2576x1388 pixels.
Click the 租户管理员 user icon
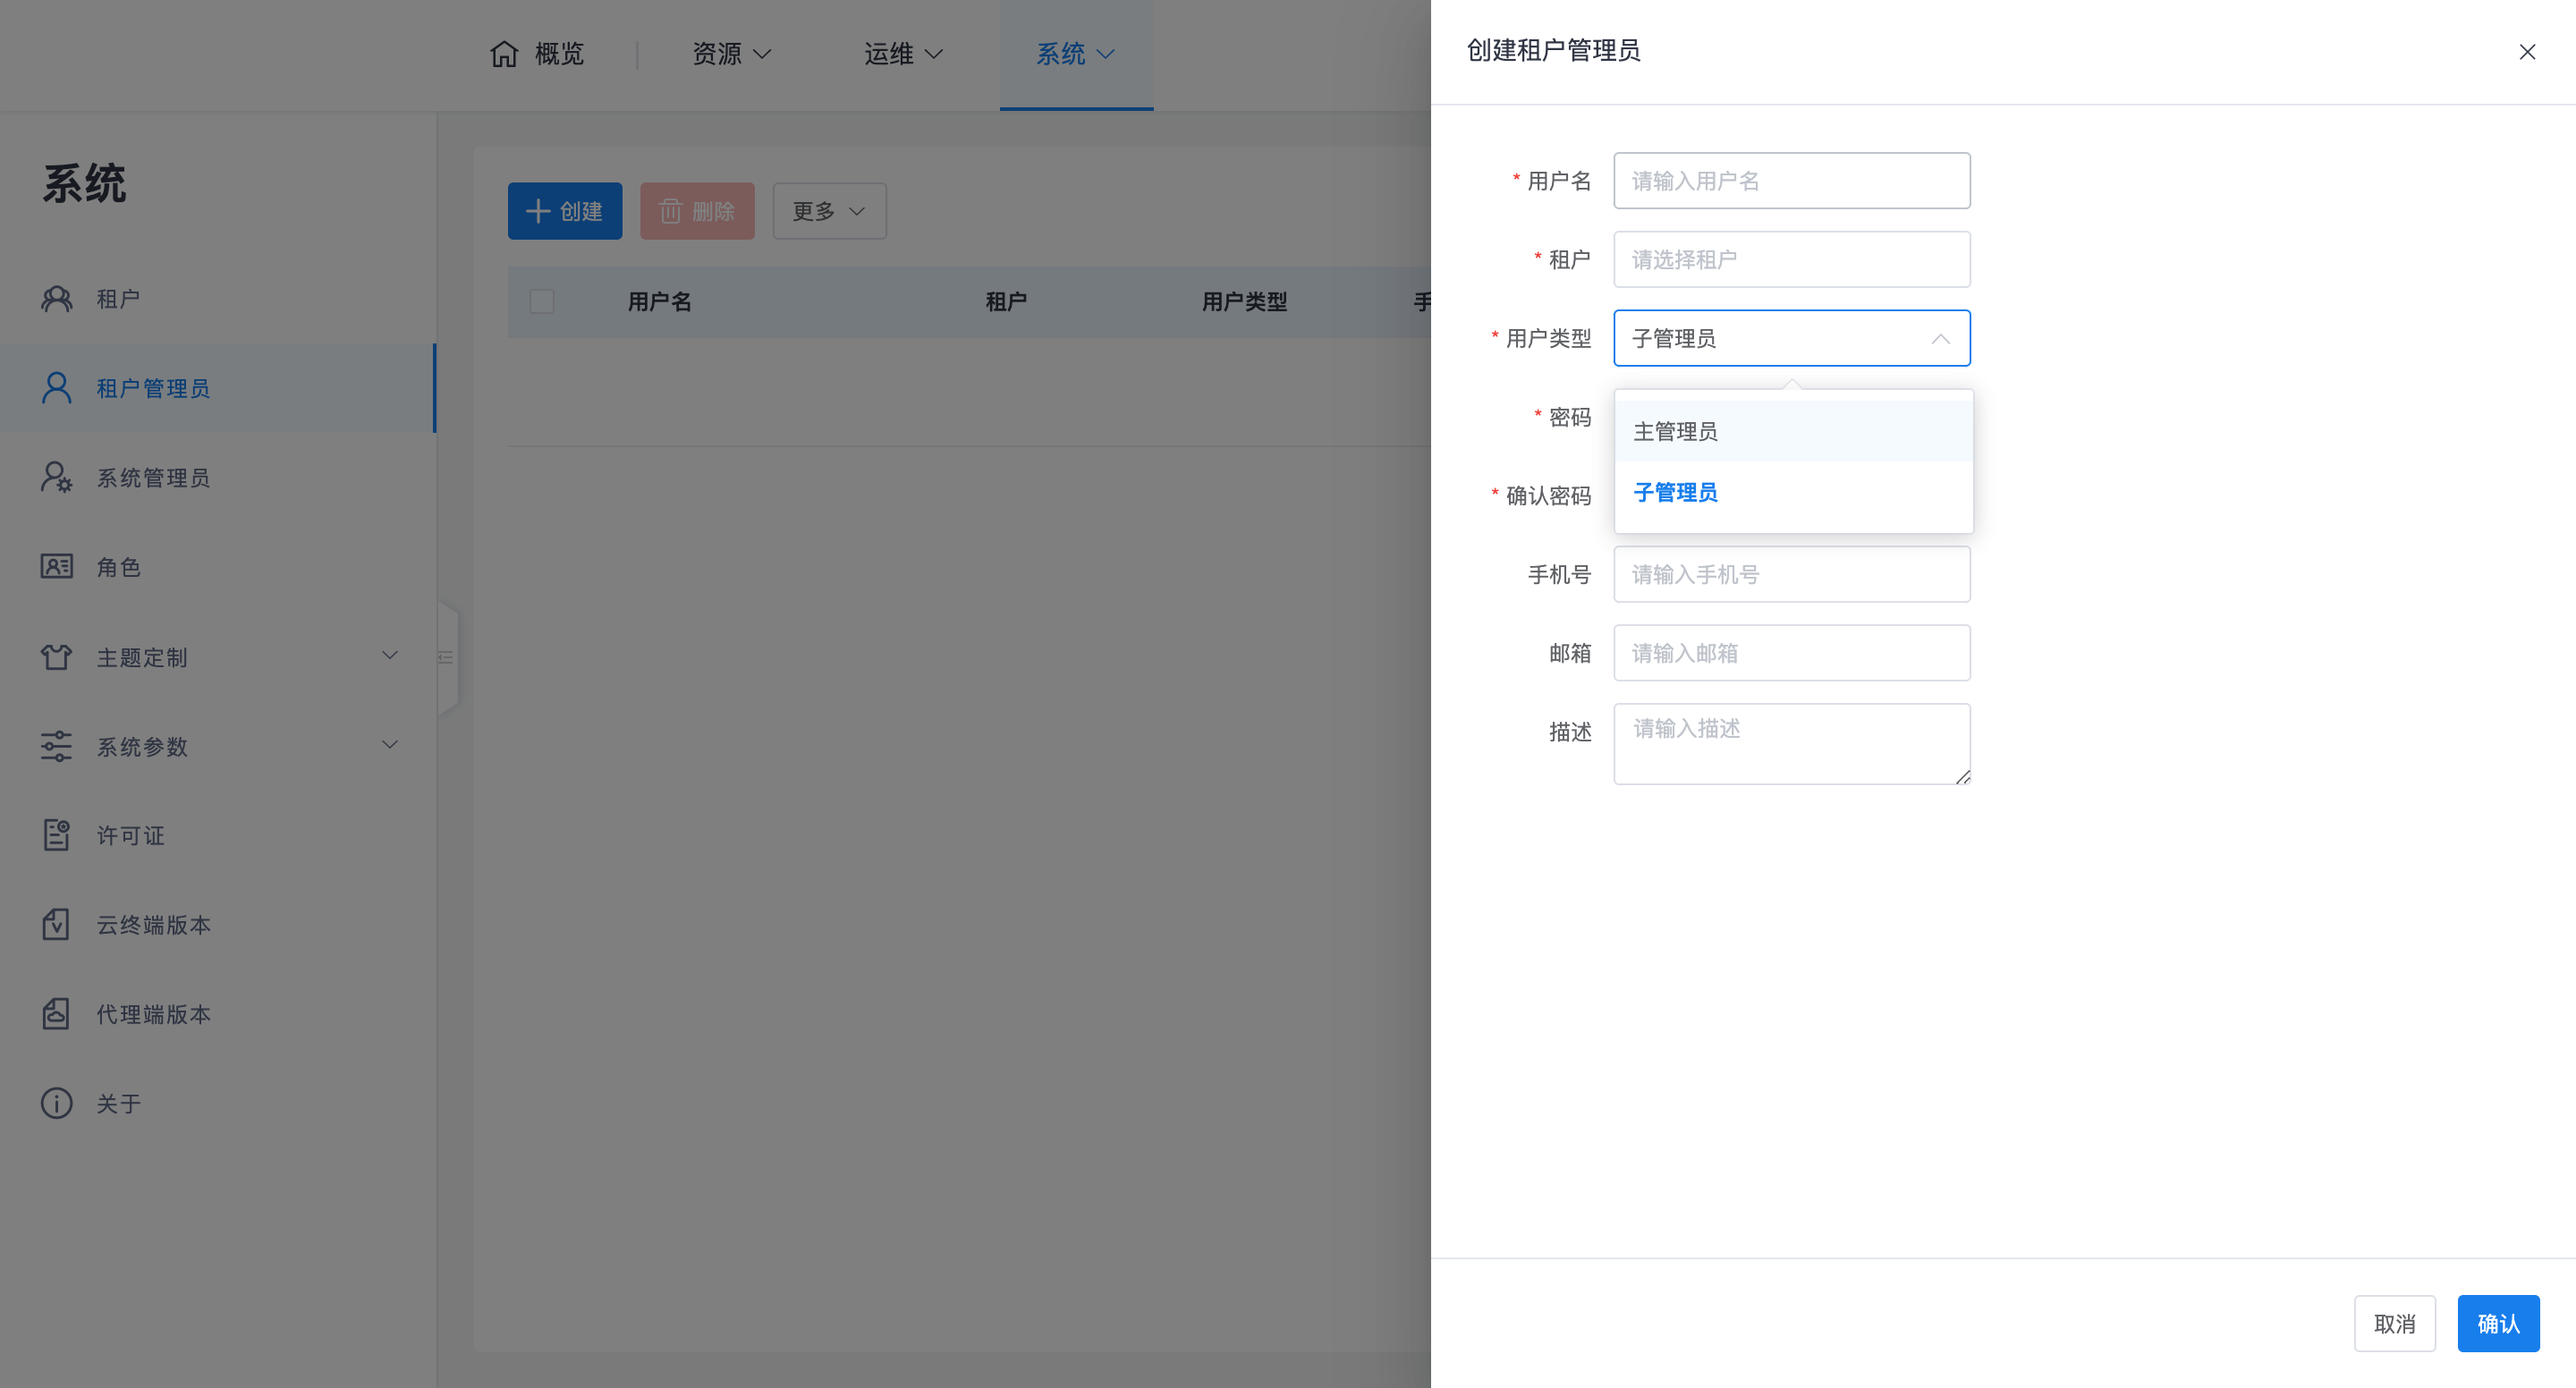[57, 388]
